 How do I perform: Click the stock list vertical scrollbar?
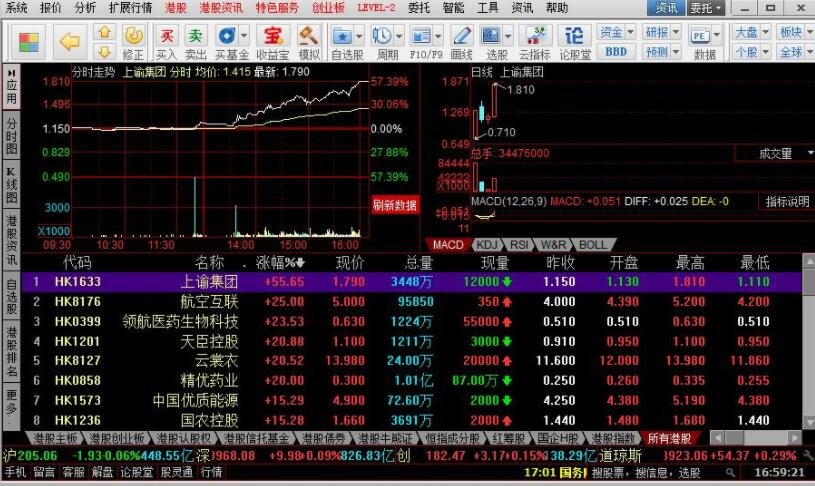click(x=808, y=341)
